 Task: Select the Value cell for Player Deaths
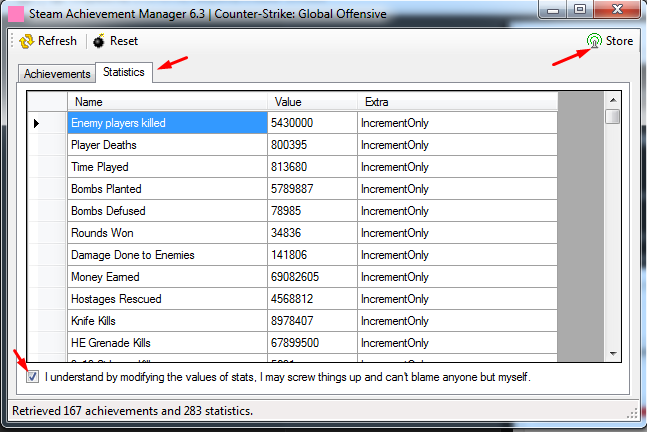point(312,145)
